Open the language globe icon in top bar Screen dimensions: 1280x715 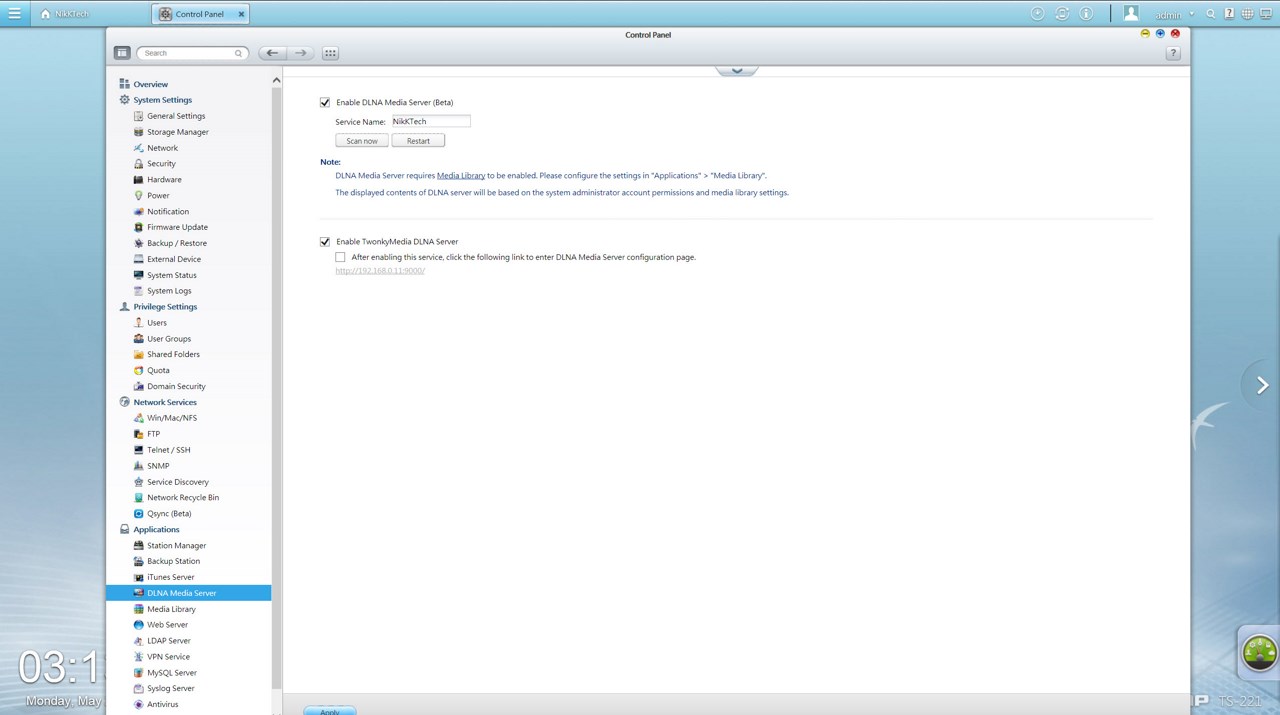(x=1247, y=14)
